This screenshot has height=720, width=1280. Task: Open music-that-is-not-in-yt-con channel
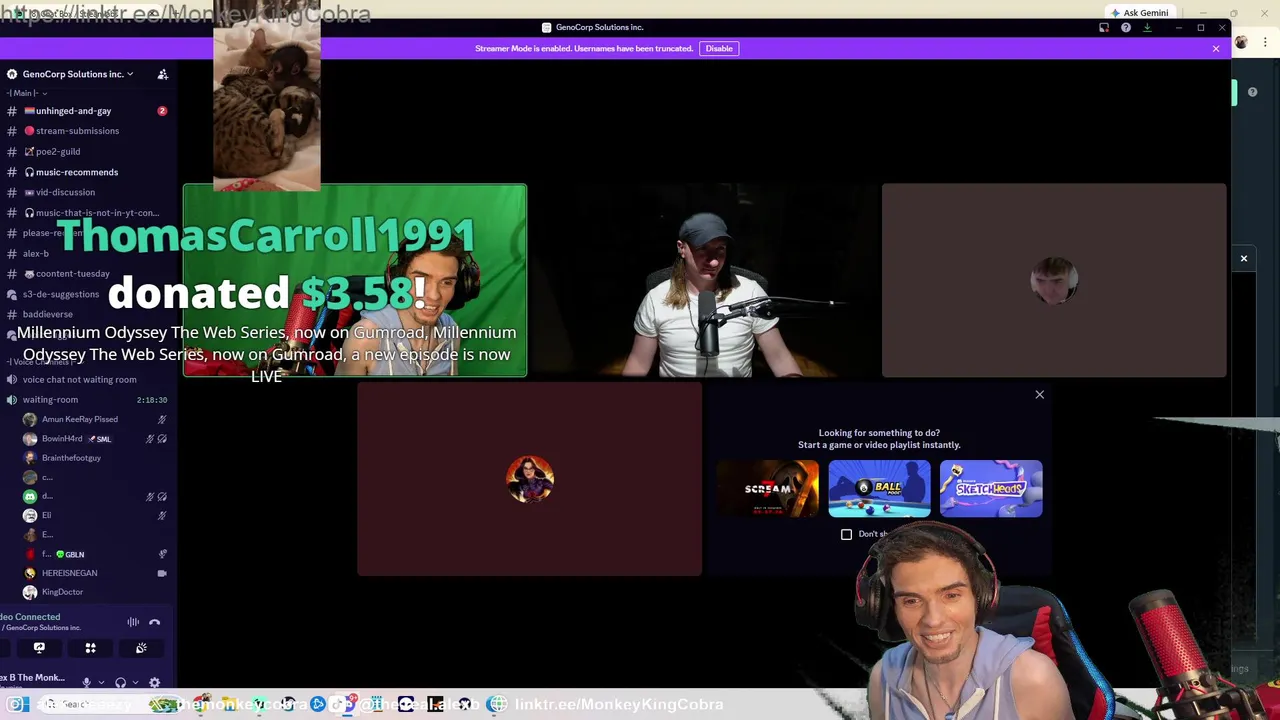click(88, 213)
